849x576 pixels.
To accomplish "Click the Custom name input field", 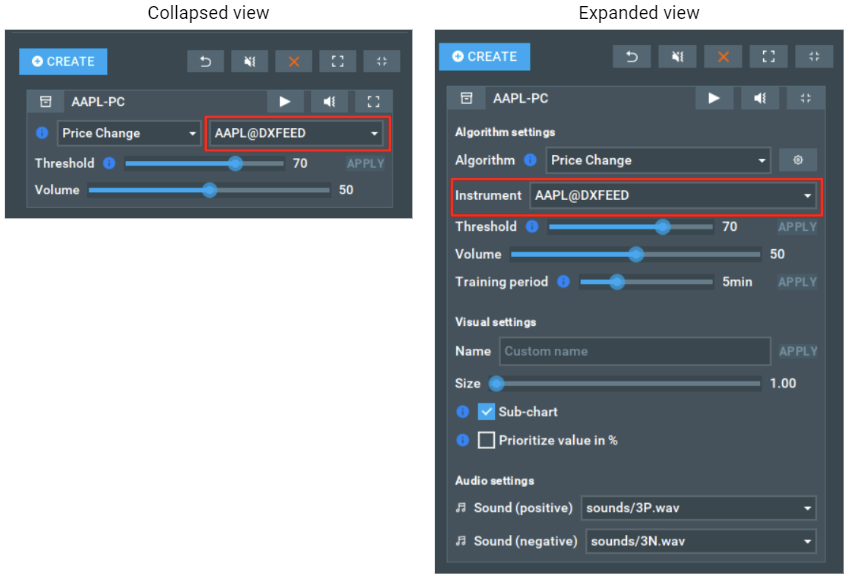I will pos(634,351).
